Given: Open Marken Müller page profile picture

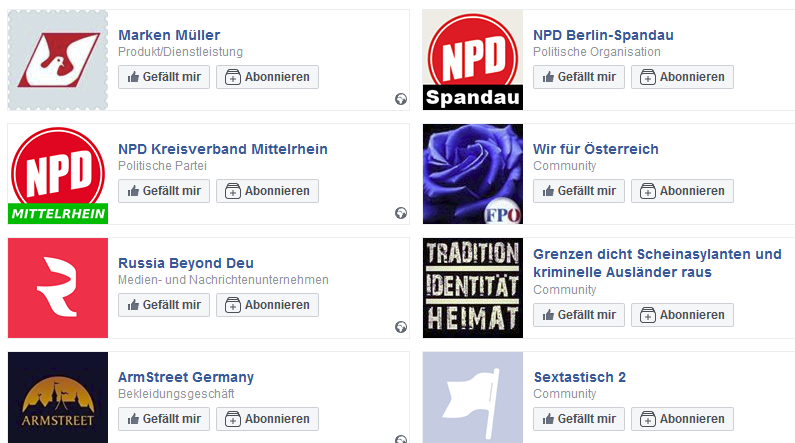Looking at the screenshot, I should click(58, 60).
